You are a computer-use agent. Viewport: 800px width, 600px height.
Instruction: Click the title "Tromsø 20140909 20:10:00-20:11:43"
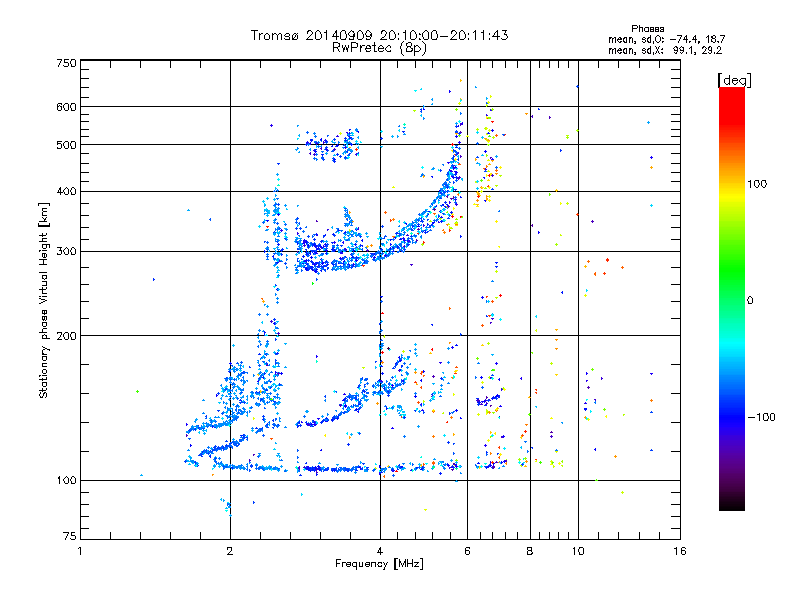(379, 35)
